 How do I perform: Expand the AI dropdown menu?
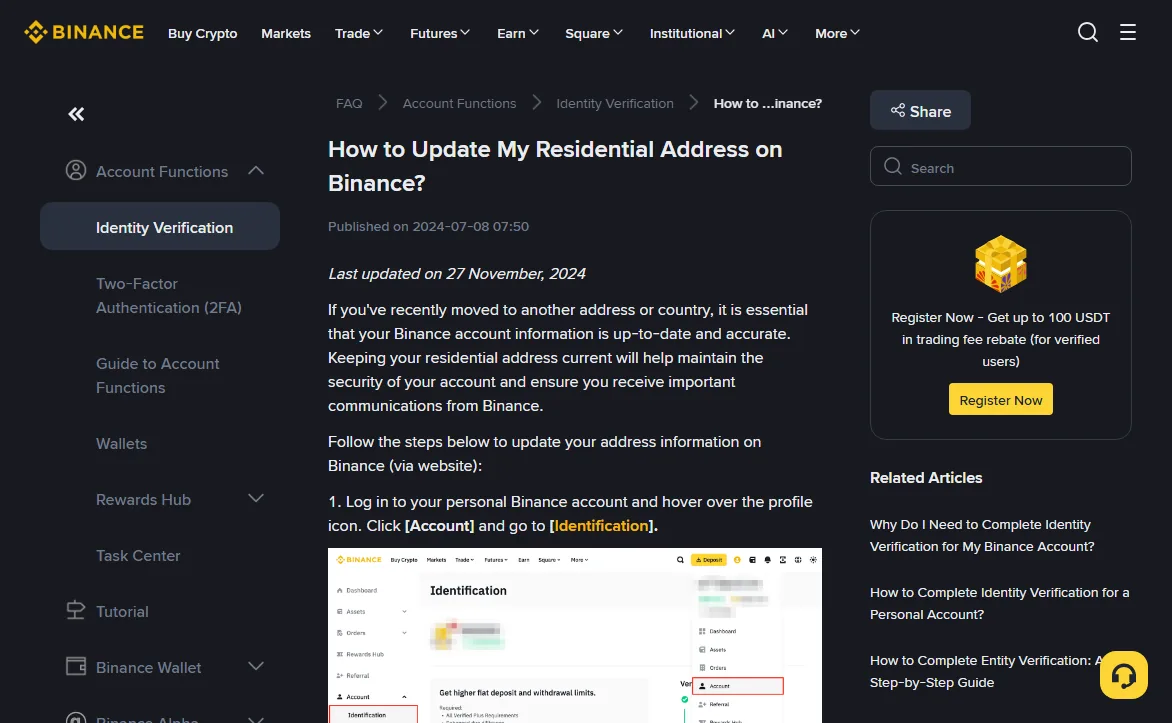coord(774,33)
